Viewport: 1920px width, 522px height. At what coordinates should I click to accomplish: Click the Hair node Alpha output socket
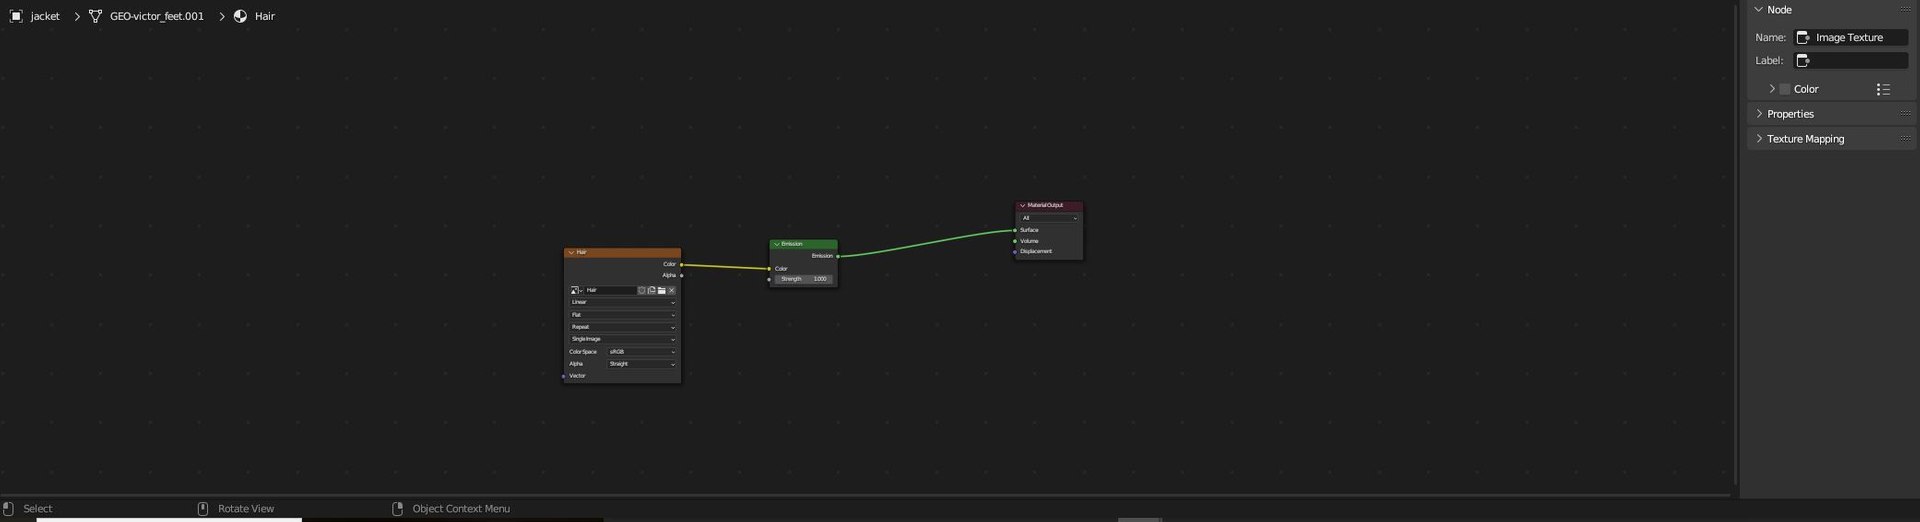point(681,275)
